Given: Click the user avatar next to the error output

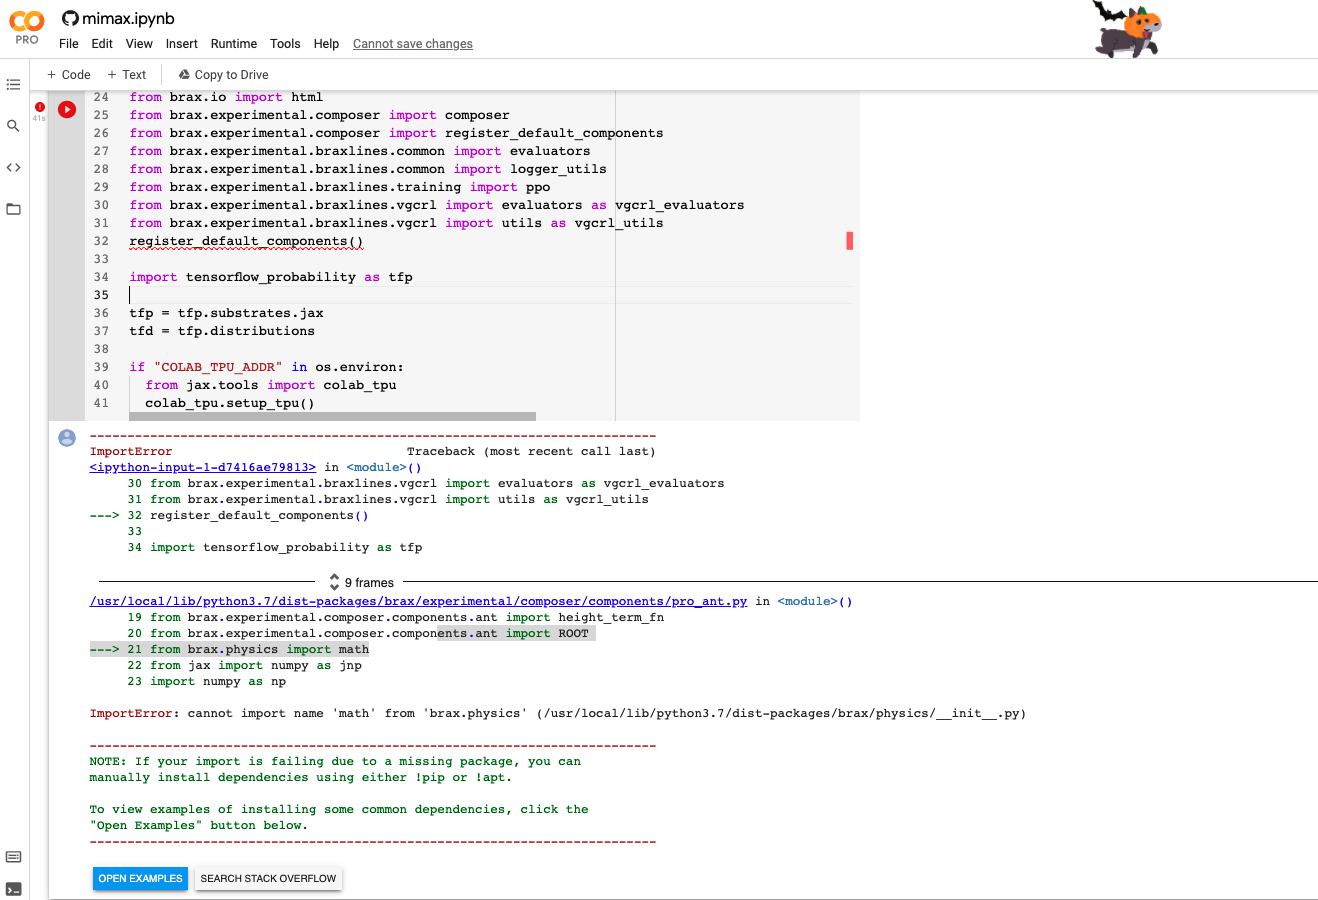Looking at the screenshot, I should pos(66,437).
